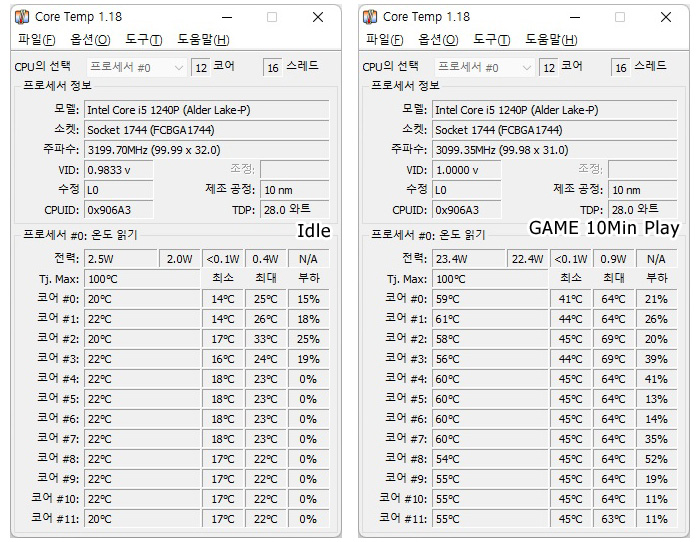Open 도움말(H) menu in the left window
The width and height of the screenshot is (700, 542).
tap(203, 40)
